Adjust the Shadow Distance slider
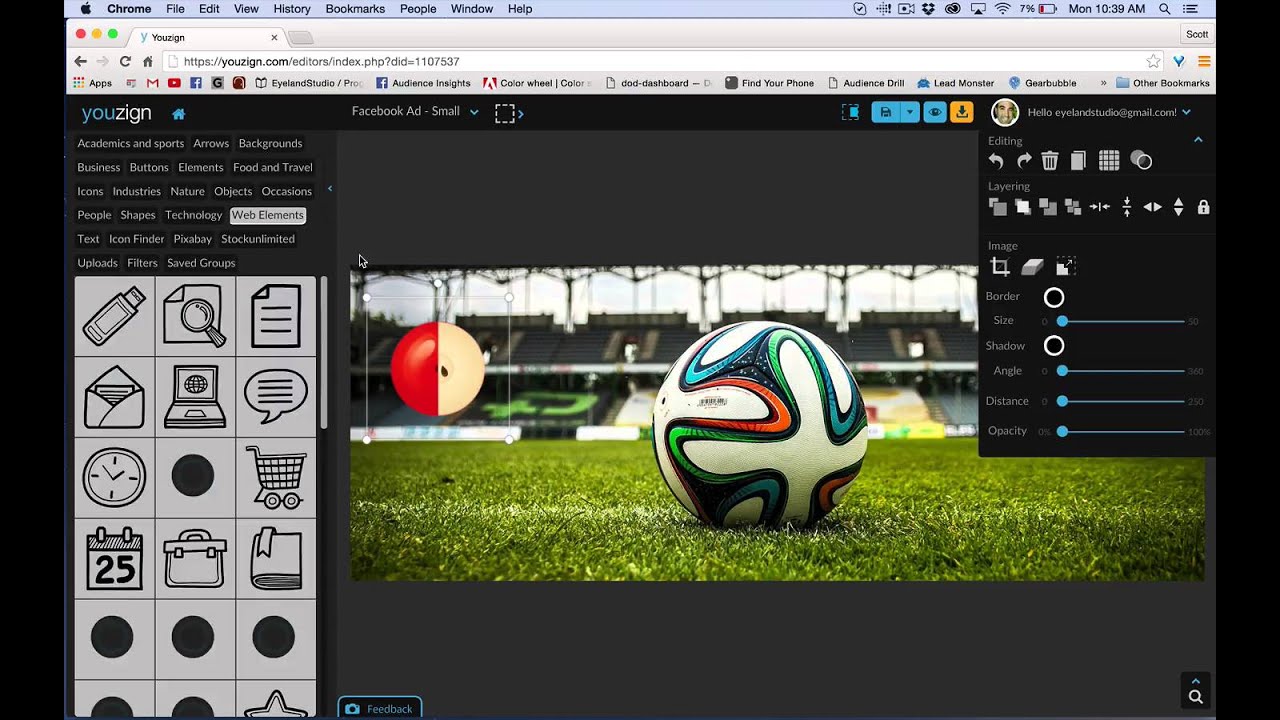The height and width of the screenshot is (720, 1280). 1123,401
